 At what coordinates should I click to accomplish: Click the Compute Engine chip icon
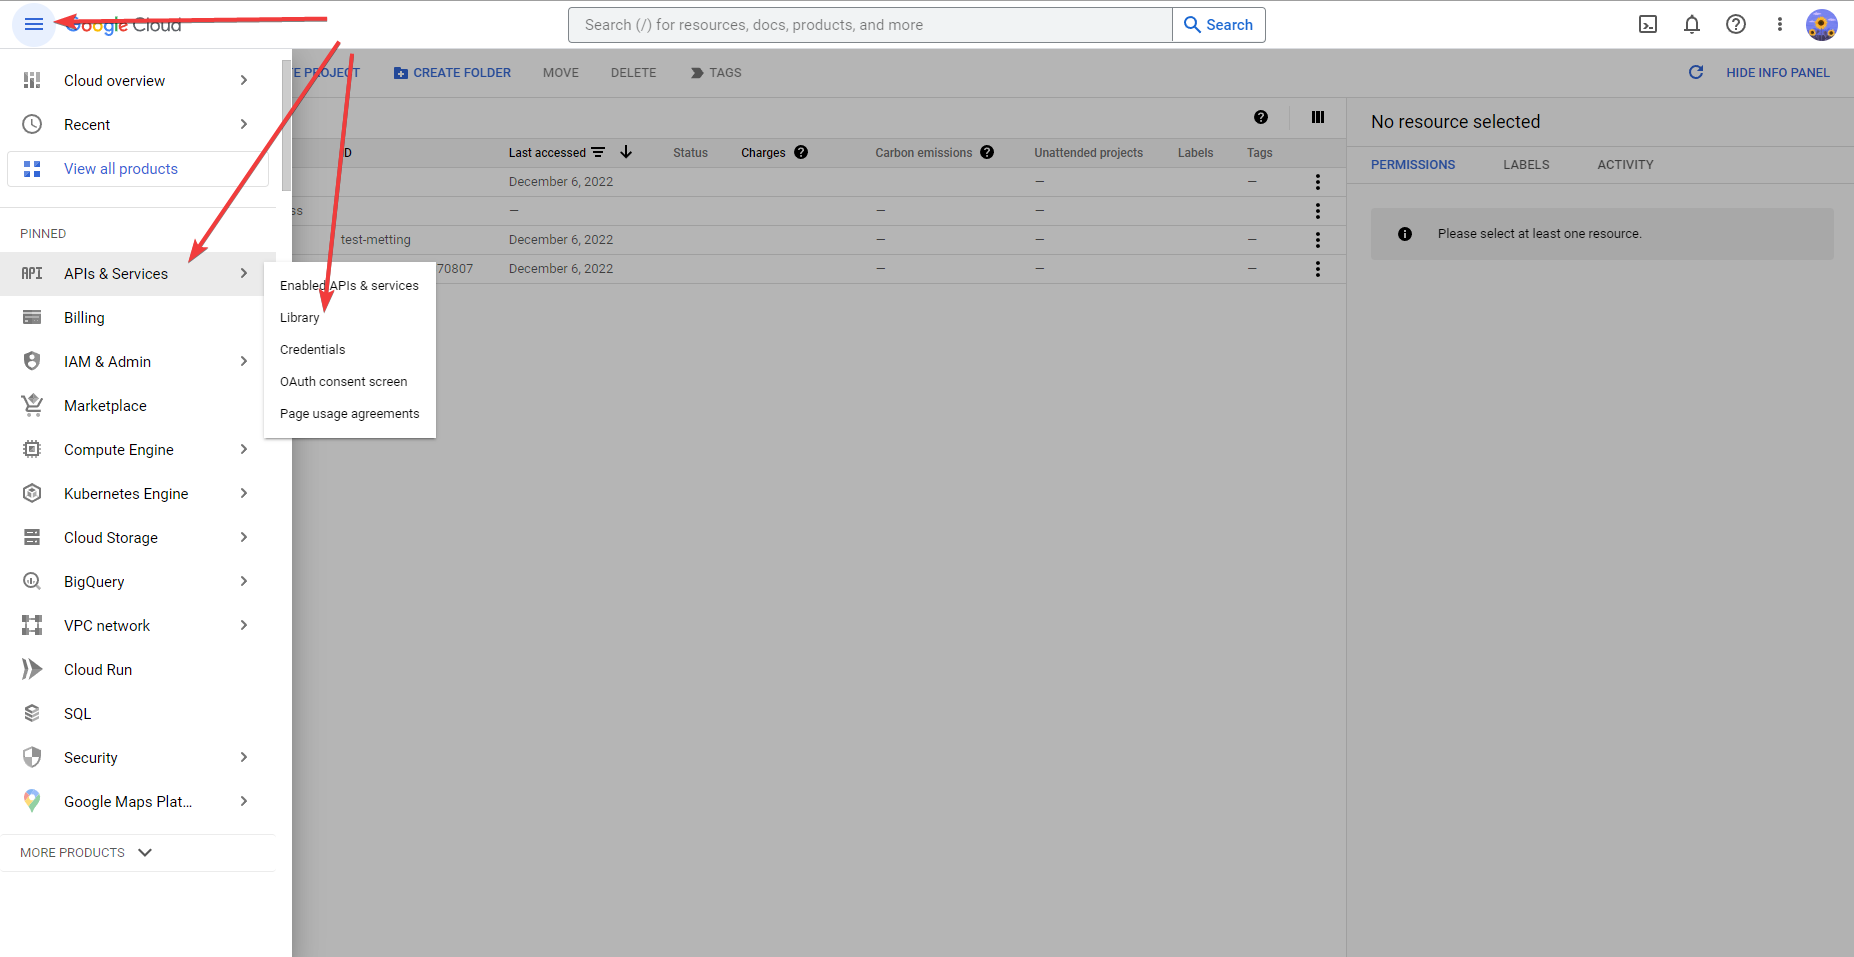pyautogui.click(x=32, y=449)
